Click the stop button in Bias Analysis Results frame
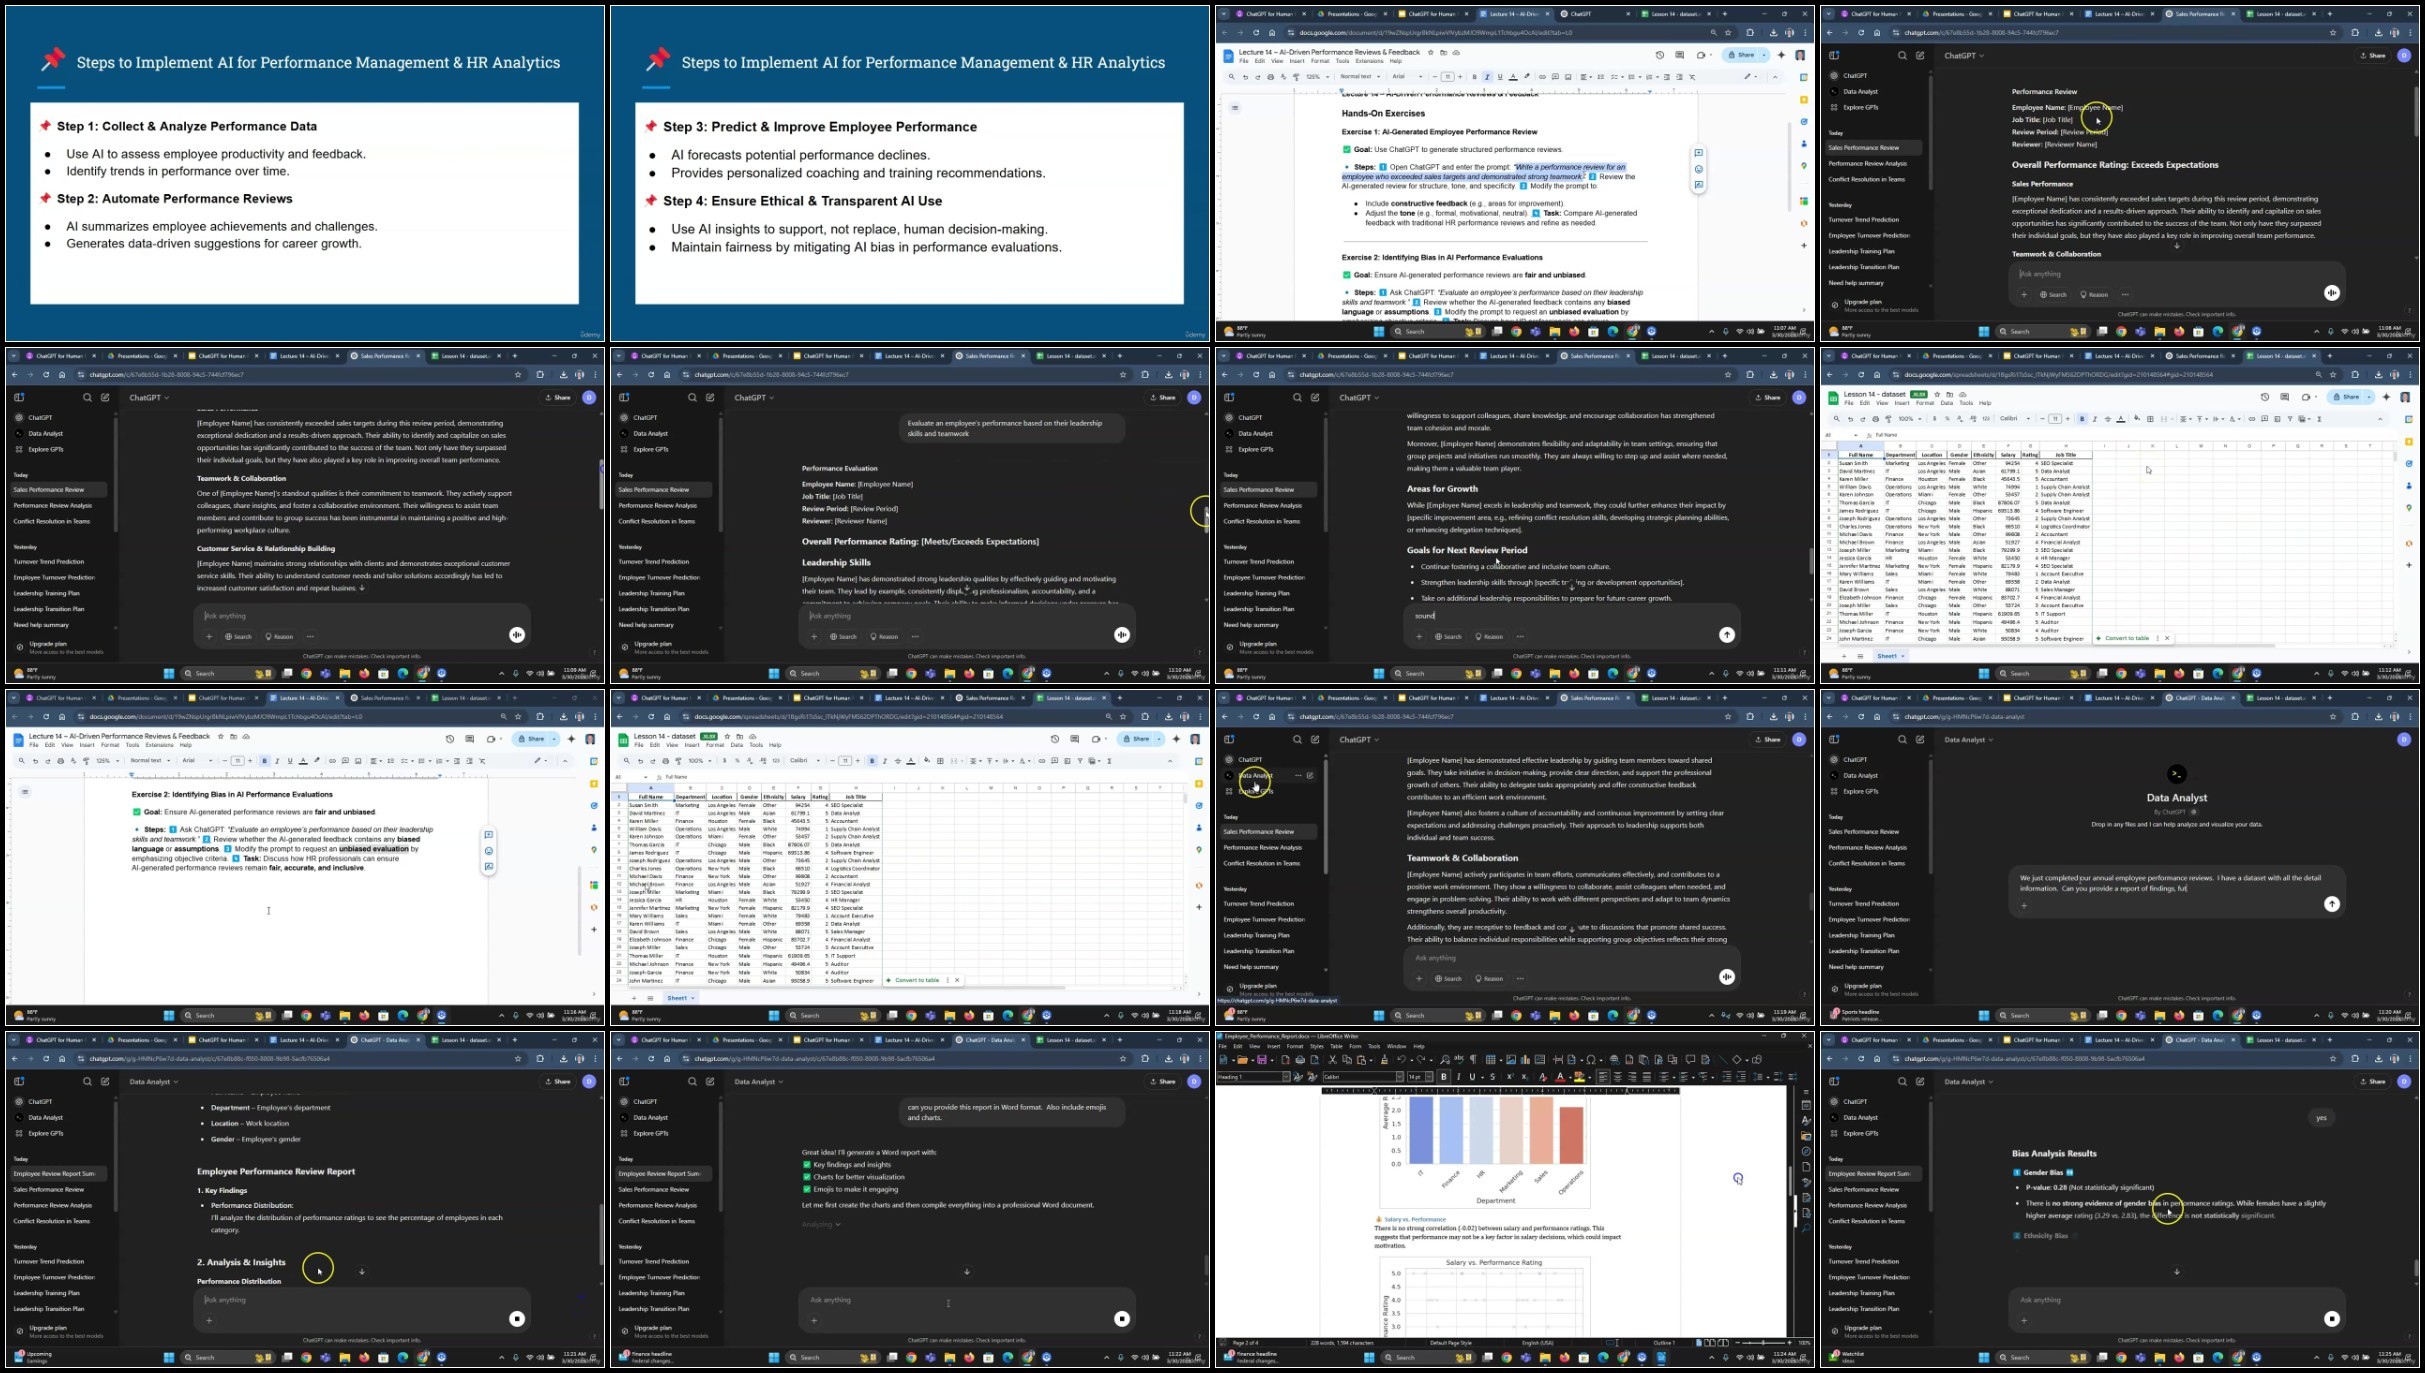 click(2332, 1318)
